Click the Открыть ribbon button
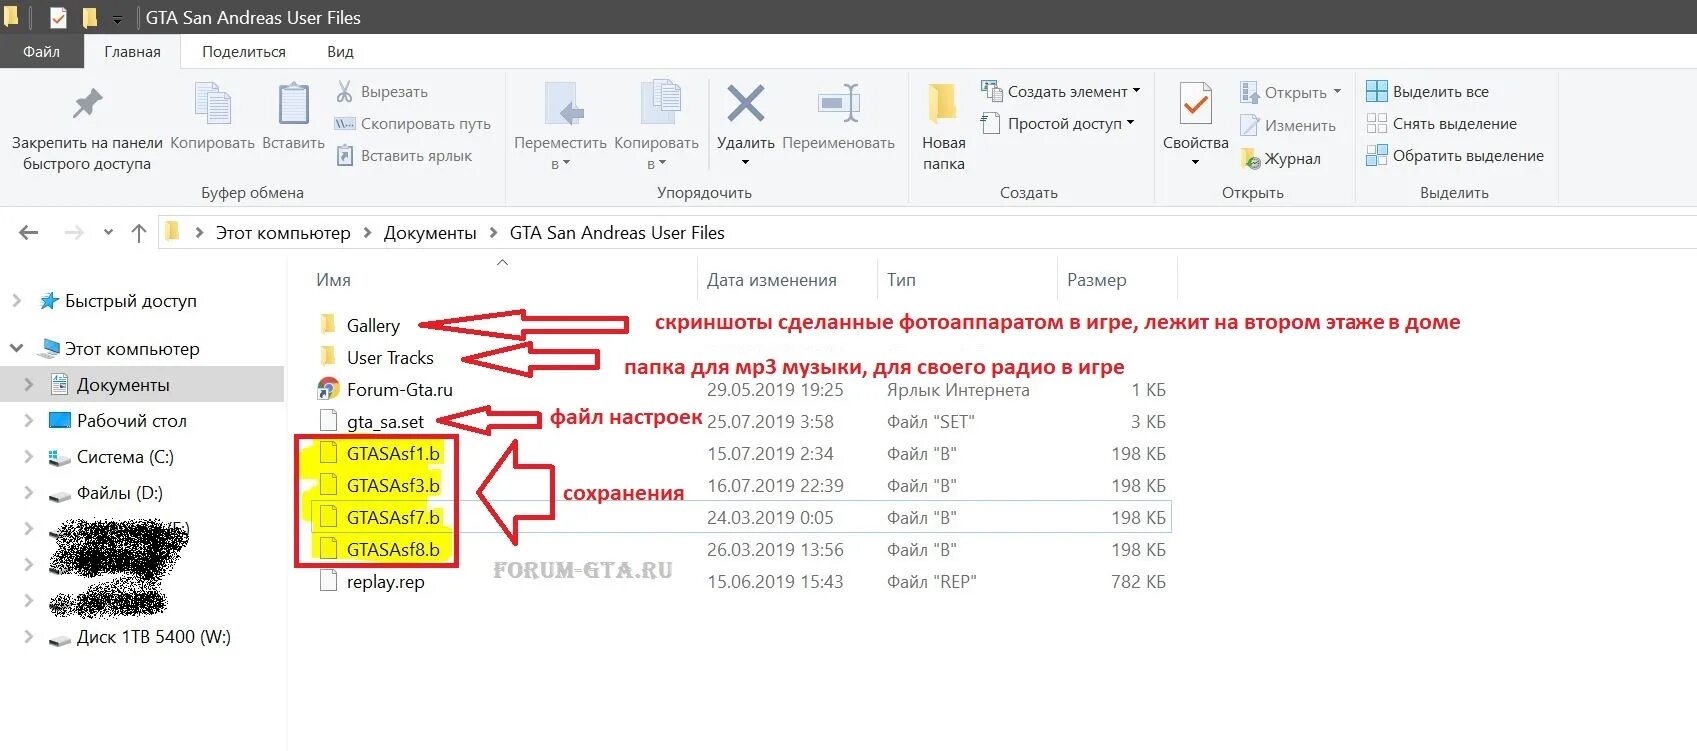The width and height of the screenshot is (1697, 751). pos(1290,92)
